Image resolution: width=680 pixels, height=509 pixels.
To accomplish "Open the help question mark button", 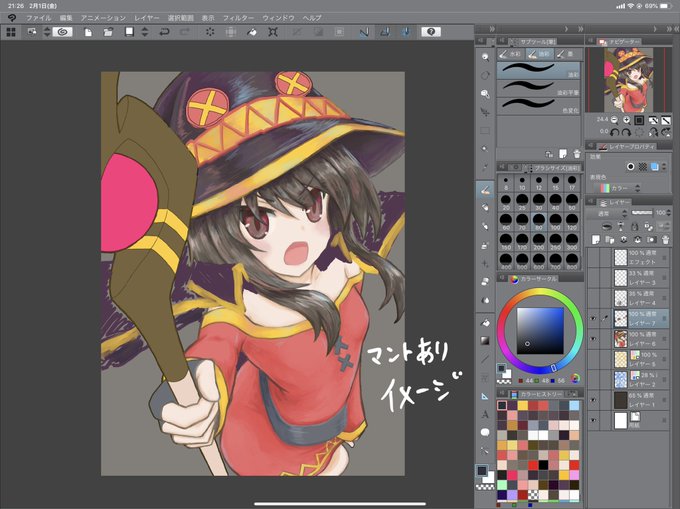I will click(431, 32).
